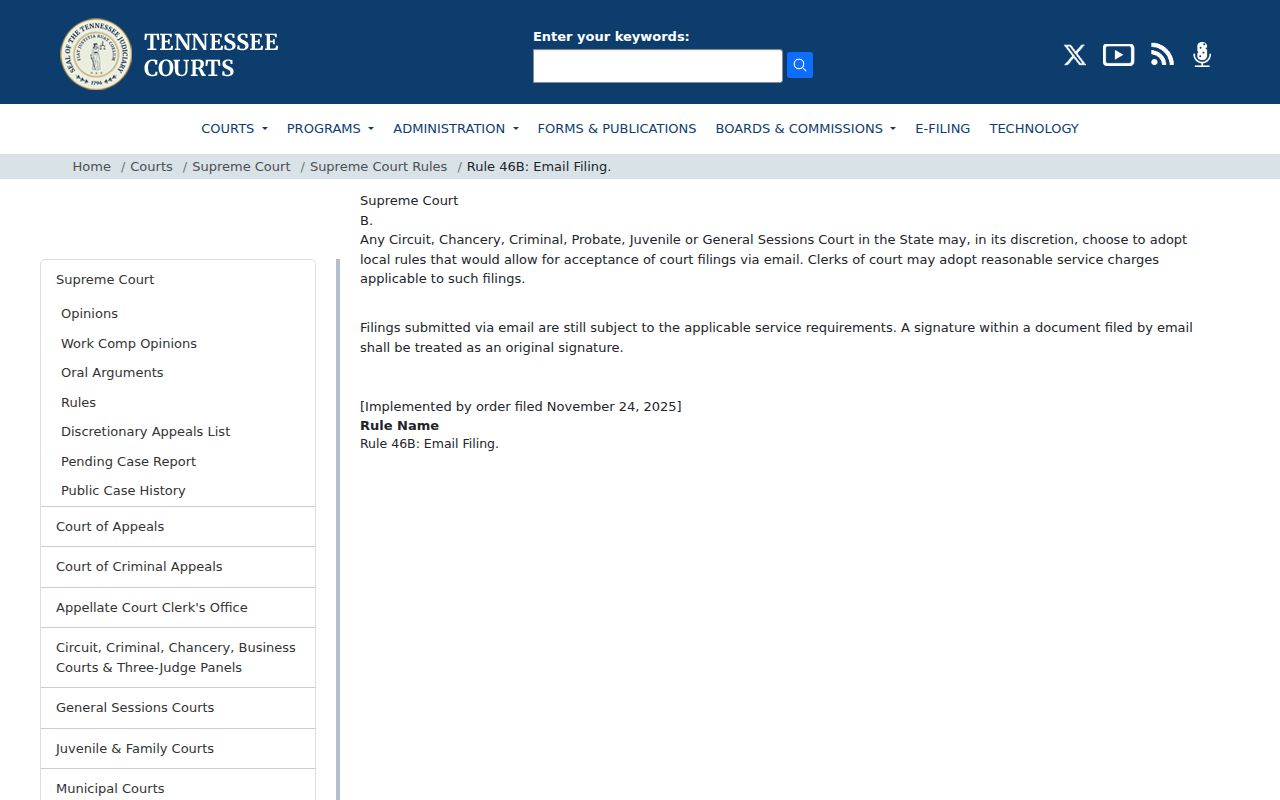
Task: Open the E-Filing menu item
Action: [943, 128]
